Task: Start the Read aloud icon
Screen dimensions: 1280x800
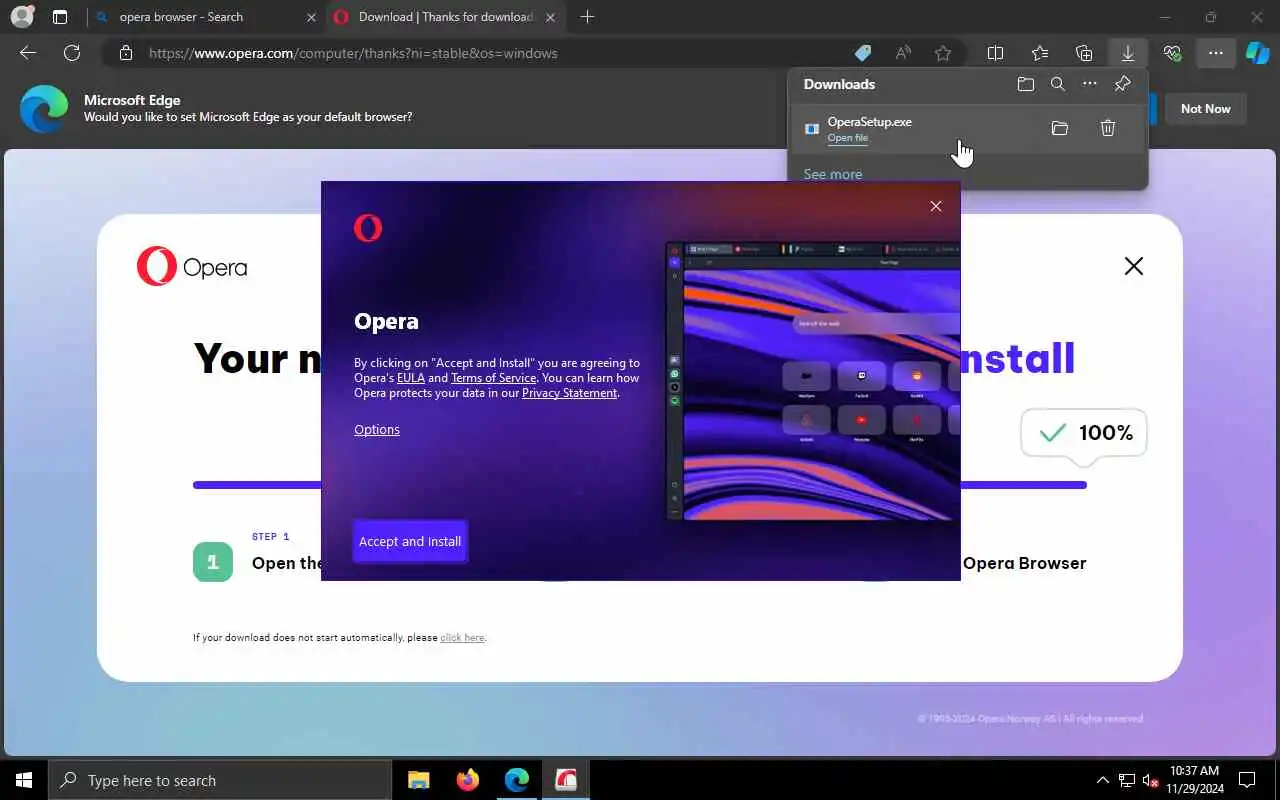Action: coord(903,53)
